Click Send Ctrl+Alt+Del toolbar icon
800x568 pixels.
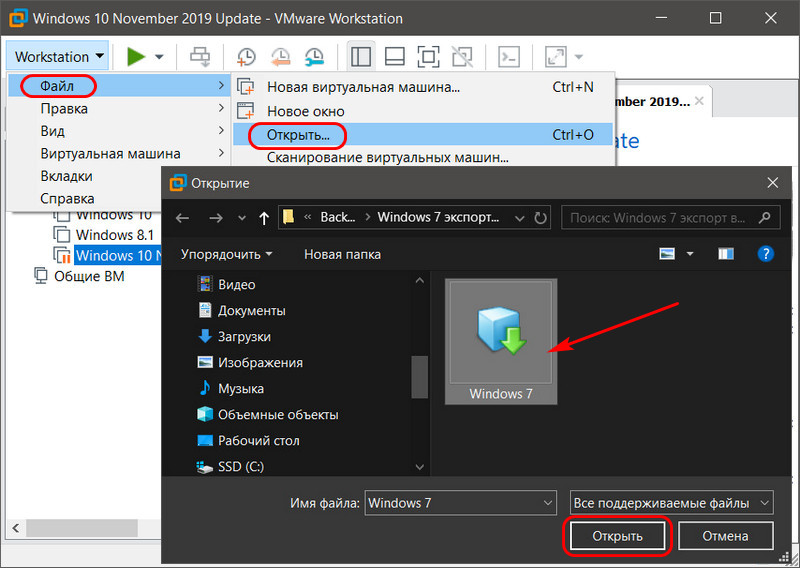pos(200,56)
